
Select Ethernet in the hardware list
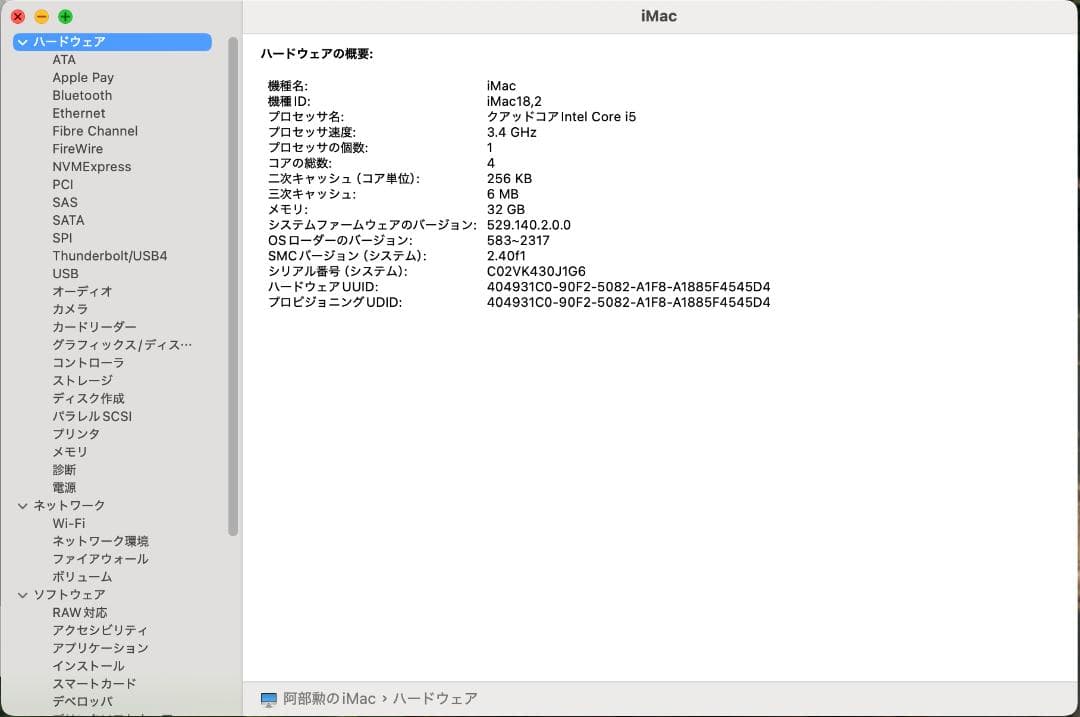coord(79,113)
